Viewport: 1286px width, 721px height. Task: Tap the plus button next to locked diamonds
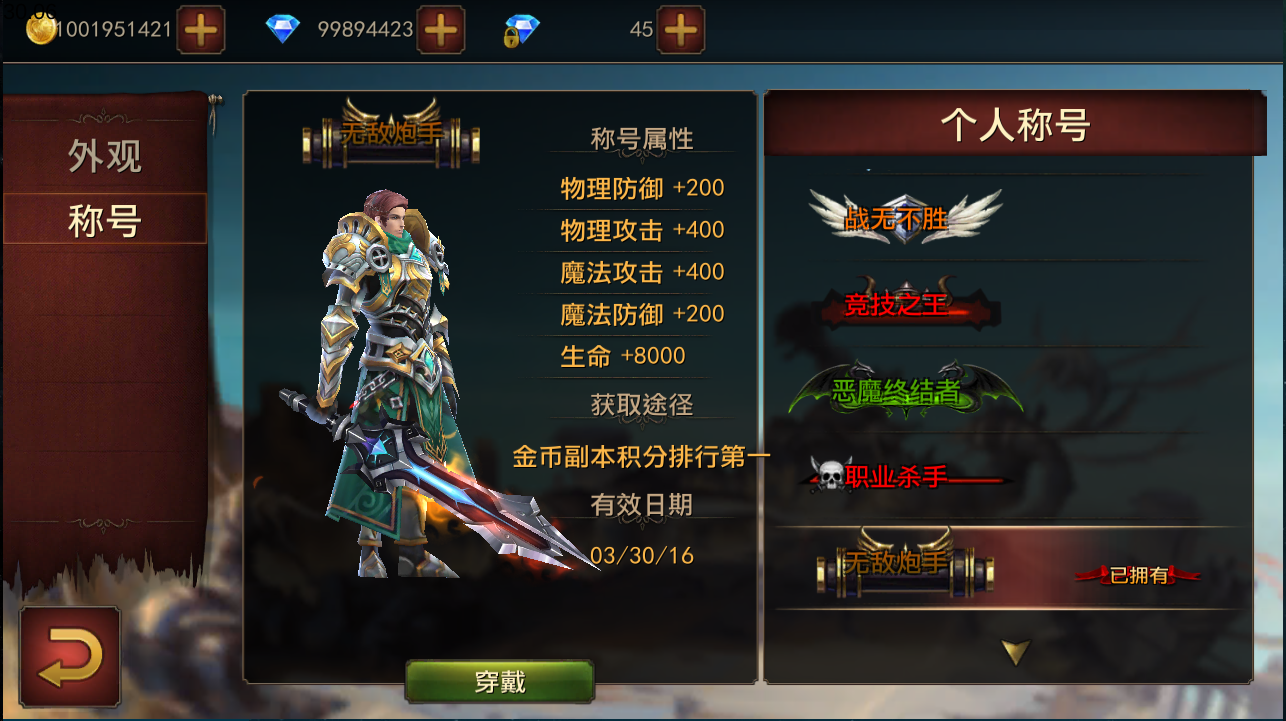(x=680, y=30)
